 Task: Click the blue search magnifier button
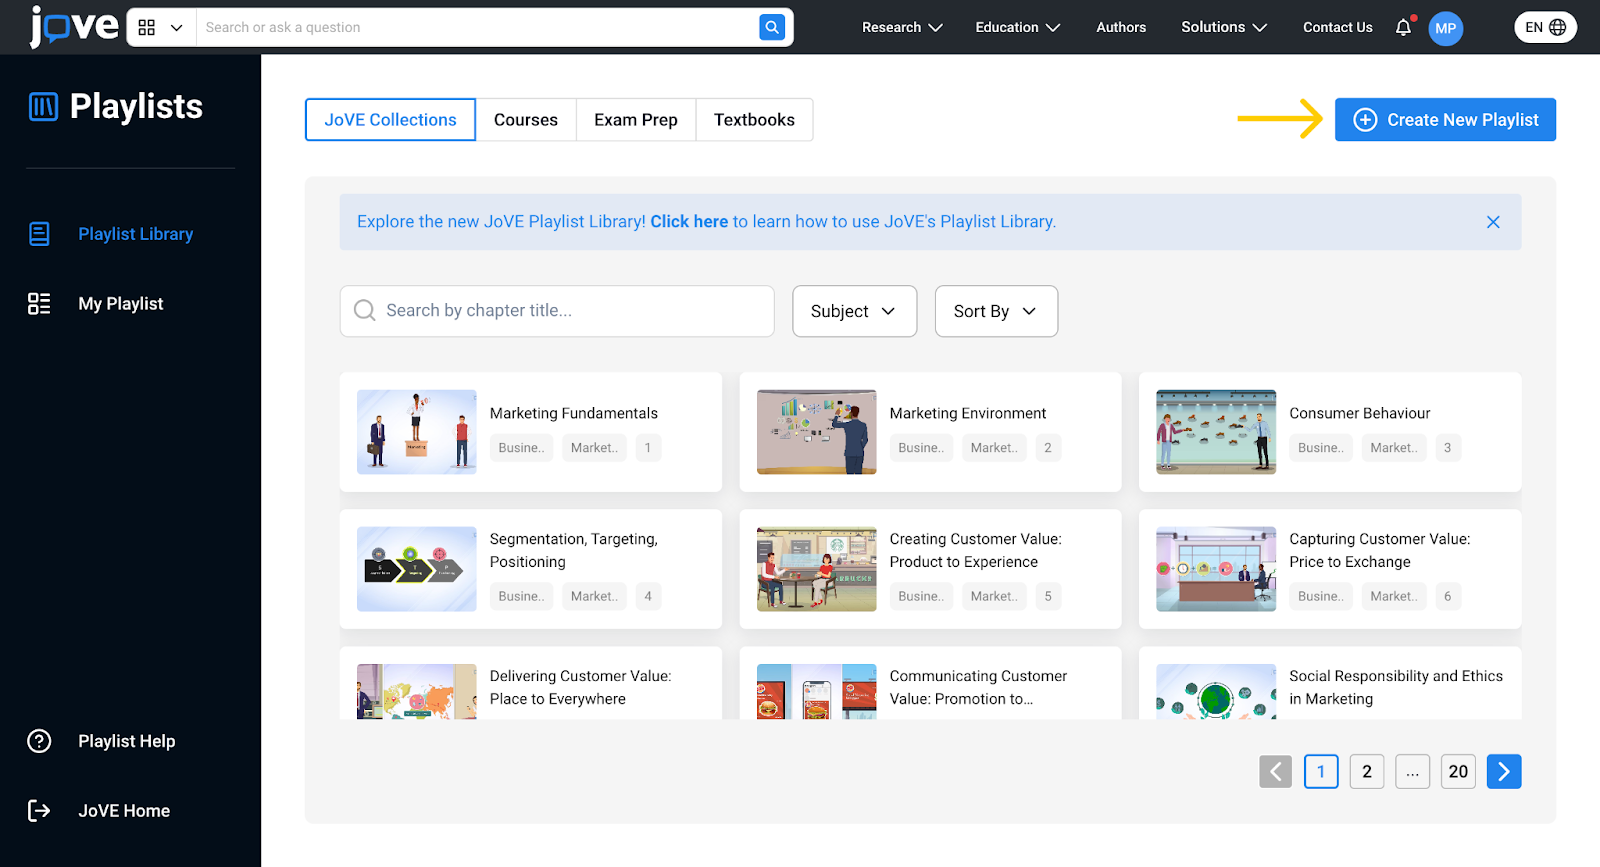point(772,28)
